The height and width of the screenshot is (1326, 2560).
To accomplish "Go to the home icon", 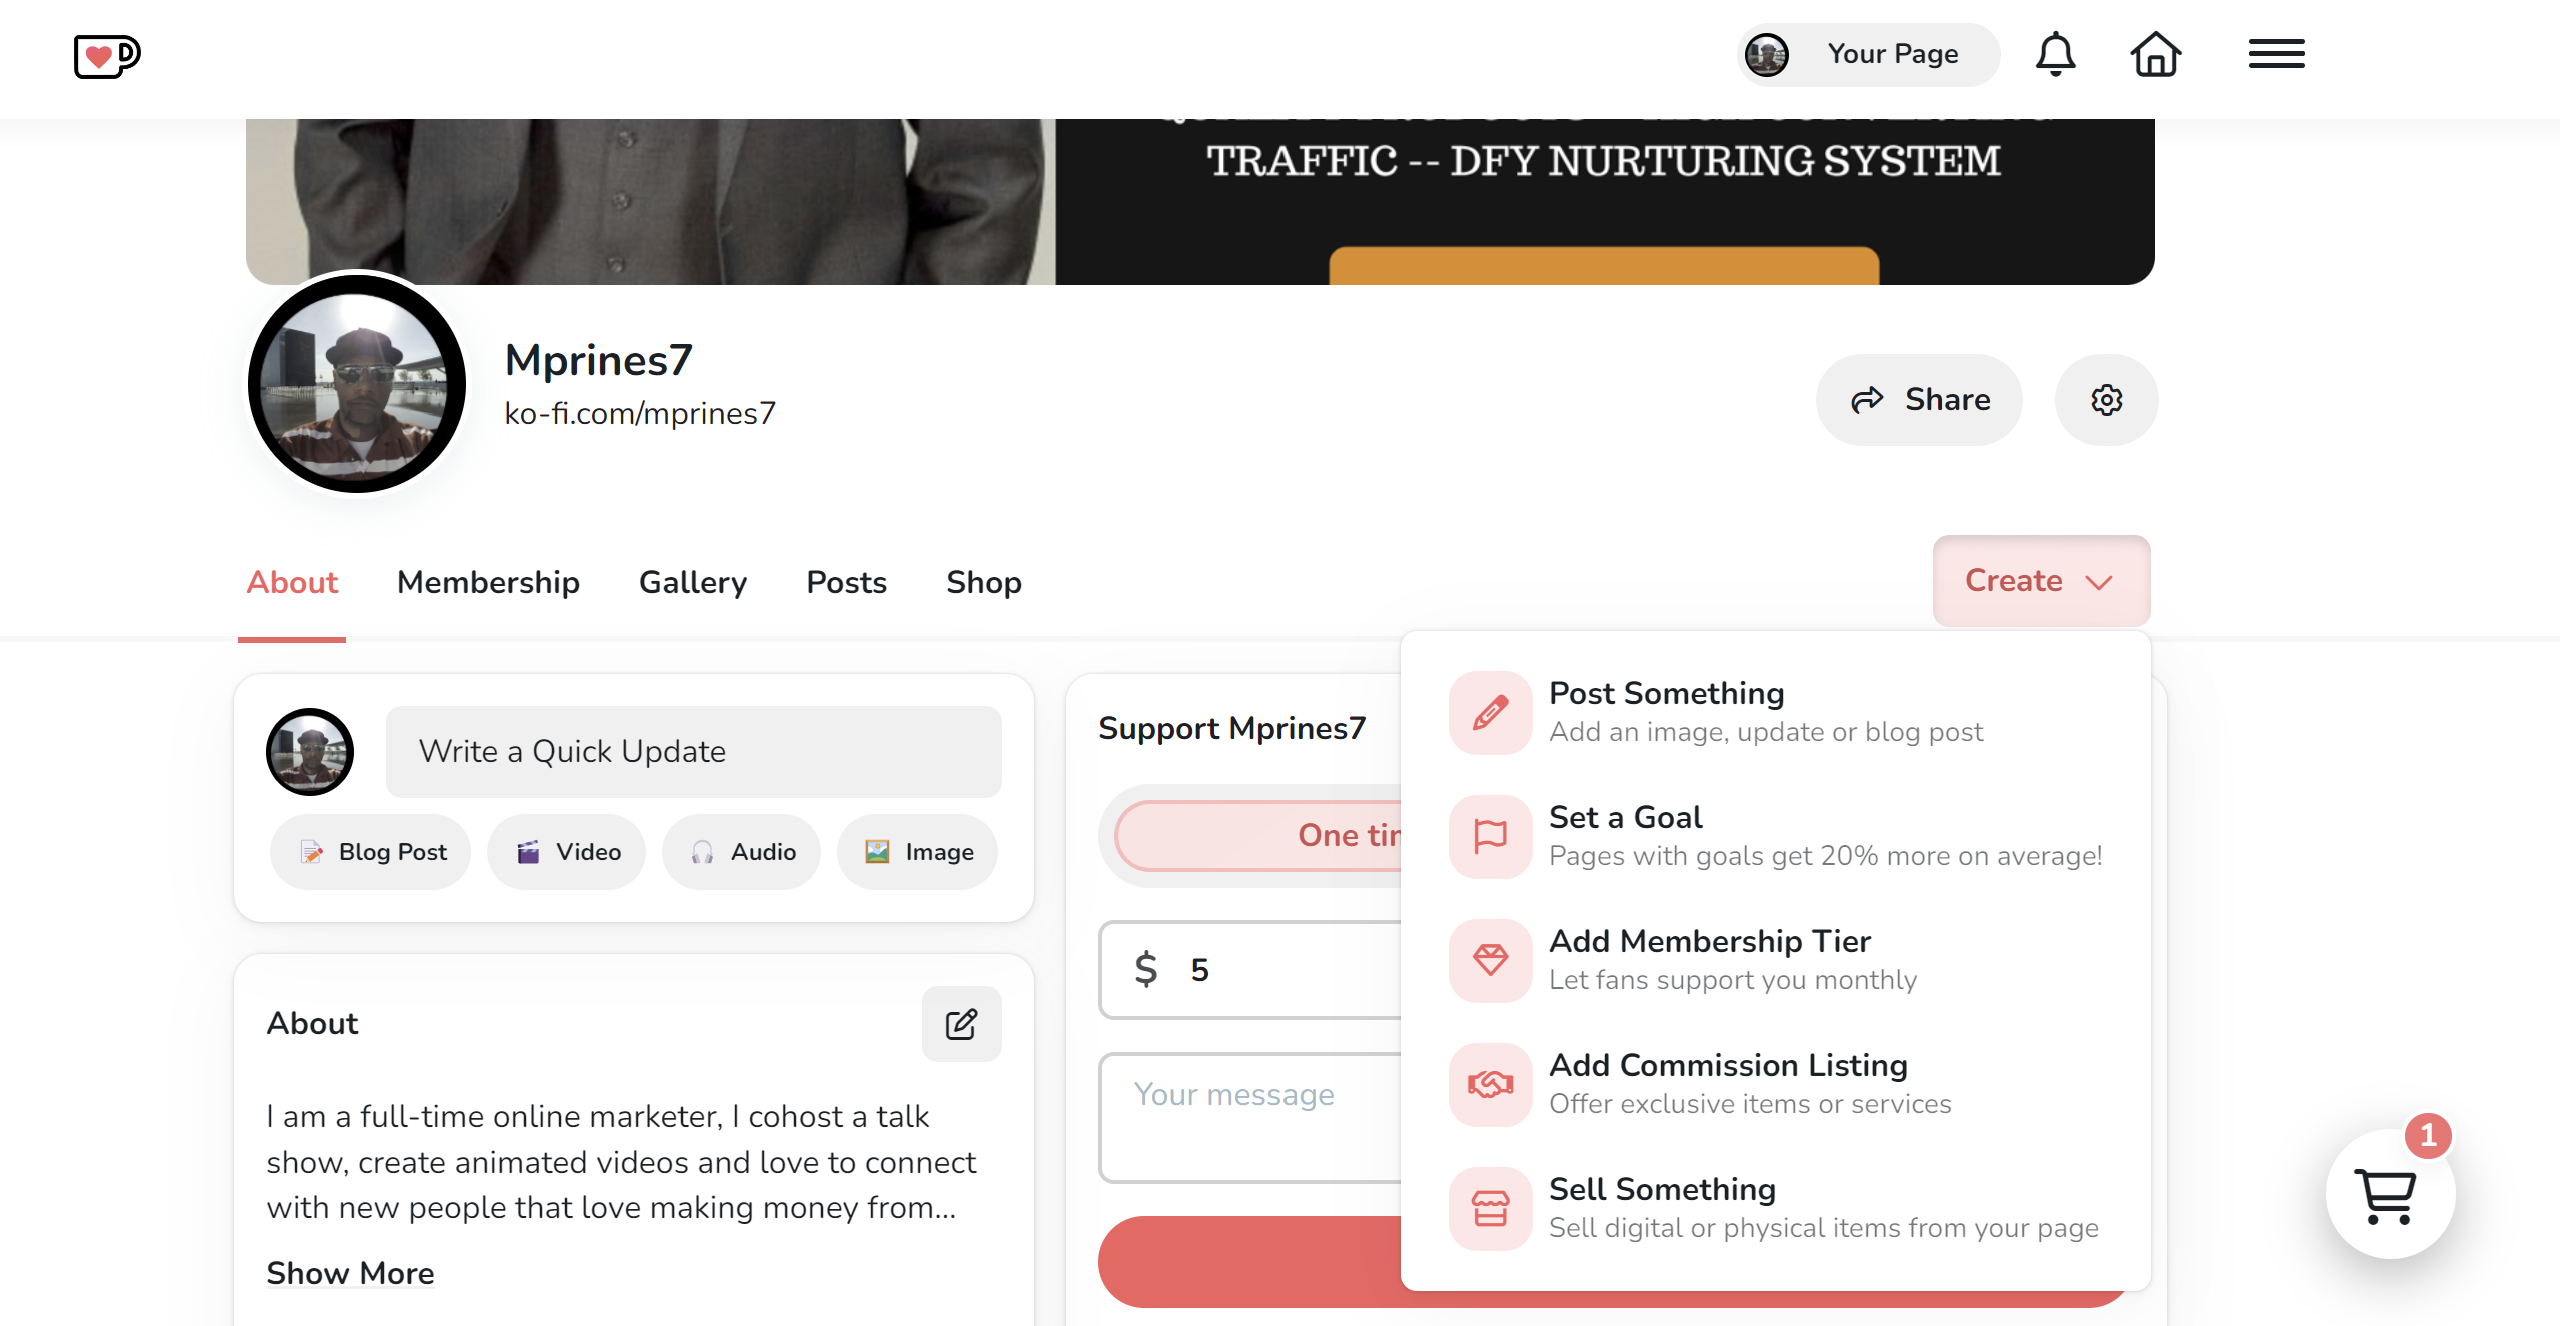I will pos(2155,54).
